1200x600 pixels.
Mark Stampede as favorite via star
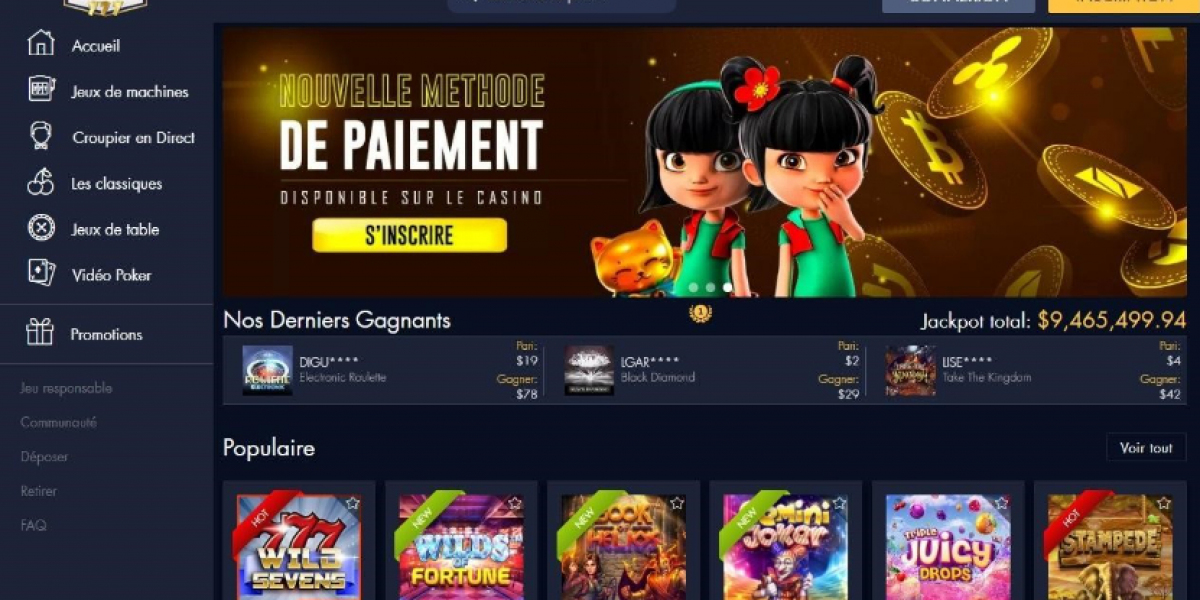[x=1162, y=503]
